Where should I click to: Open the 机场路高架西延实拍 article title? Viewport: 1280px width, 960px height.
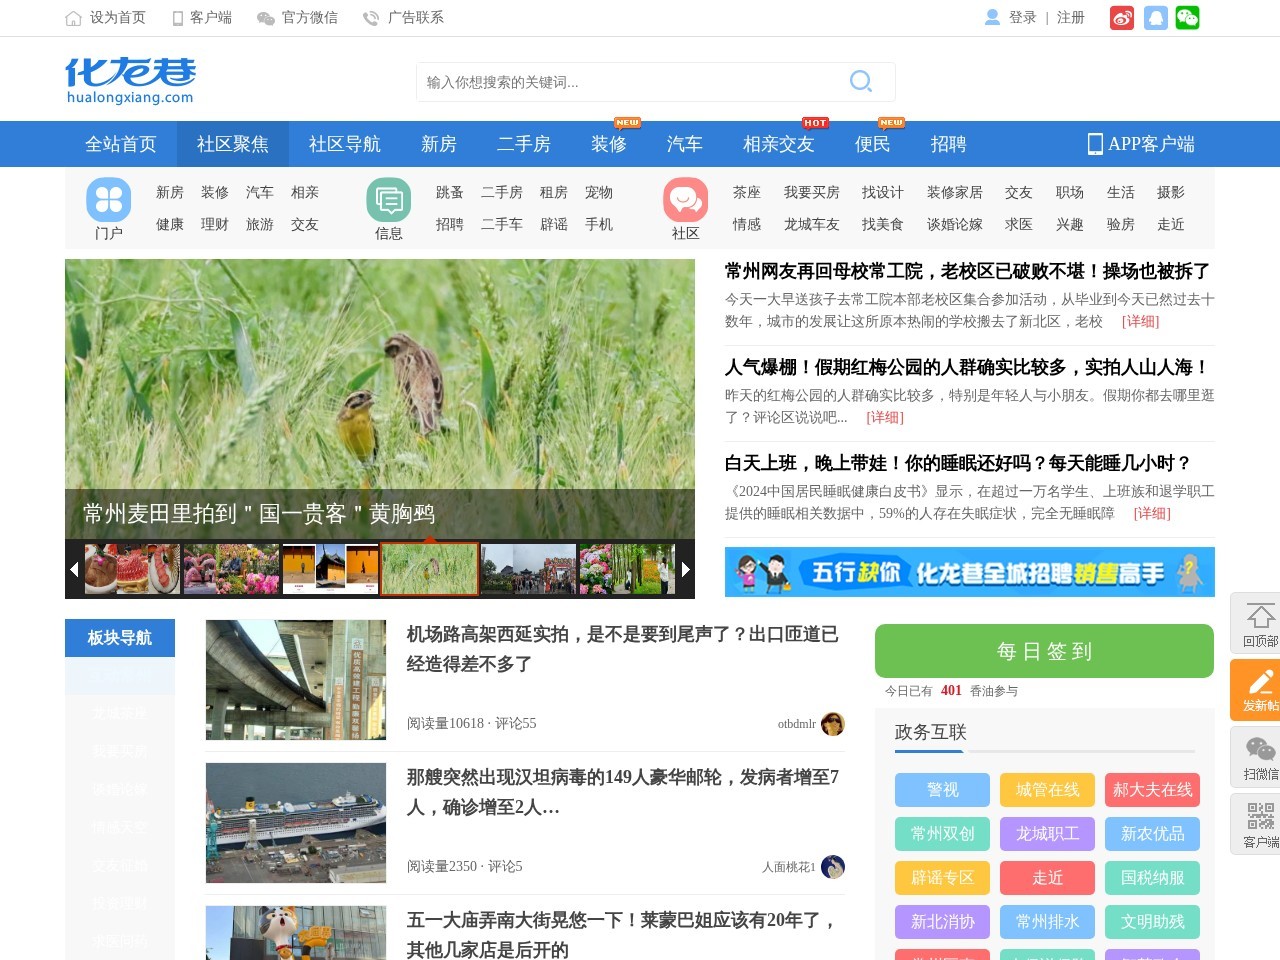click(x=623, y=649)
